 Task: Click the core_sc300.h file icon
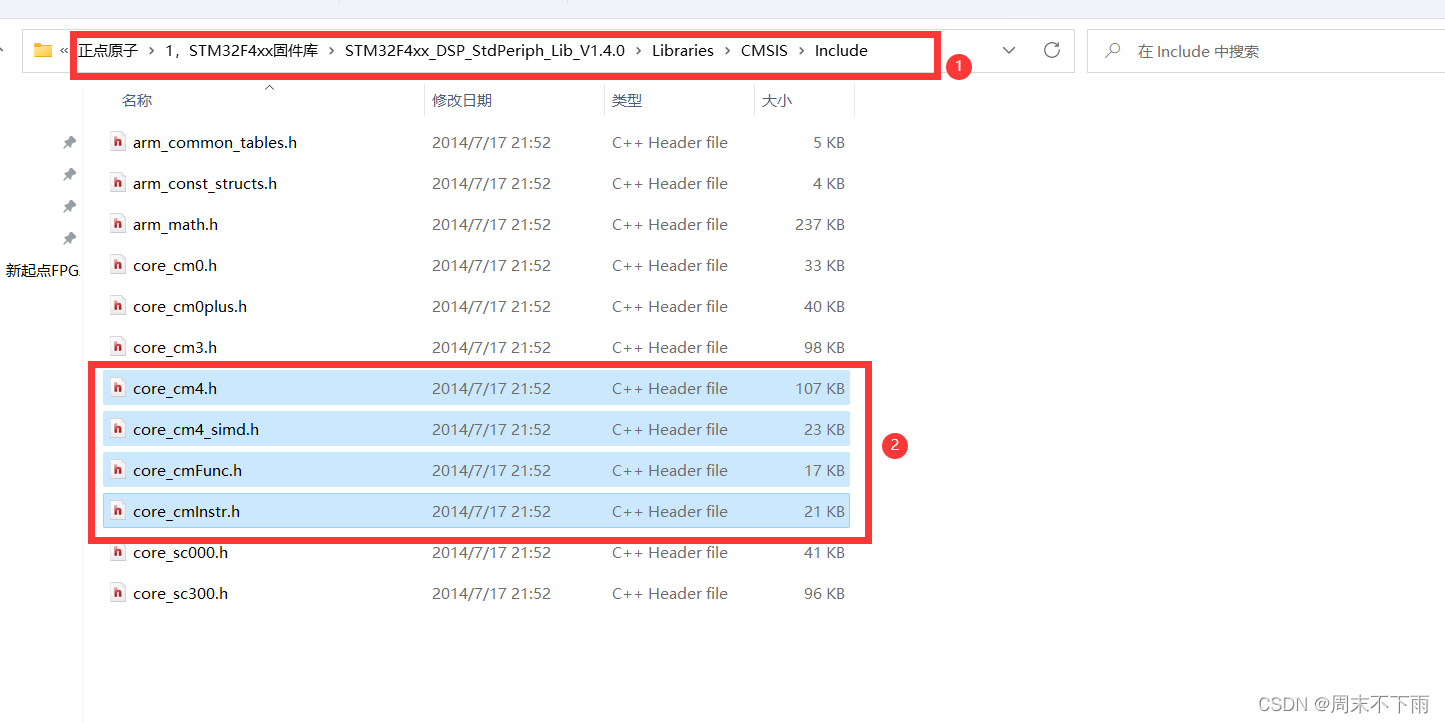[x=118, y=593]
